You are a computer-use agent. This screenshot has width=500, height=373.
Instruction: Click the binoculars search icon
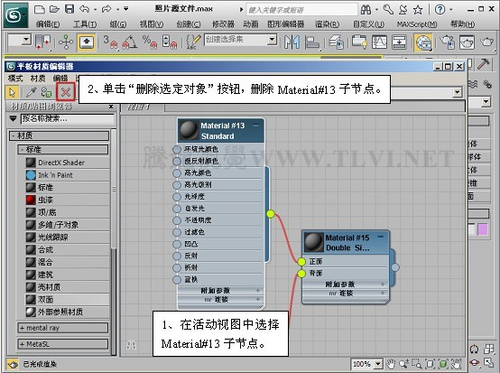tap(366, 10)
